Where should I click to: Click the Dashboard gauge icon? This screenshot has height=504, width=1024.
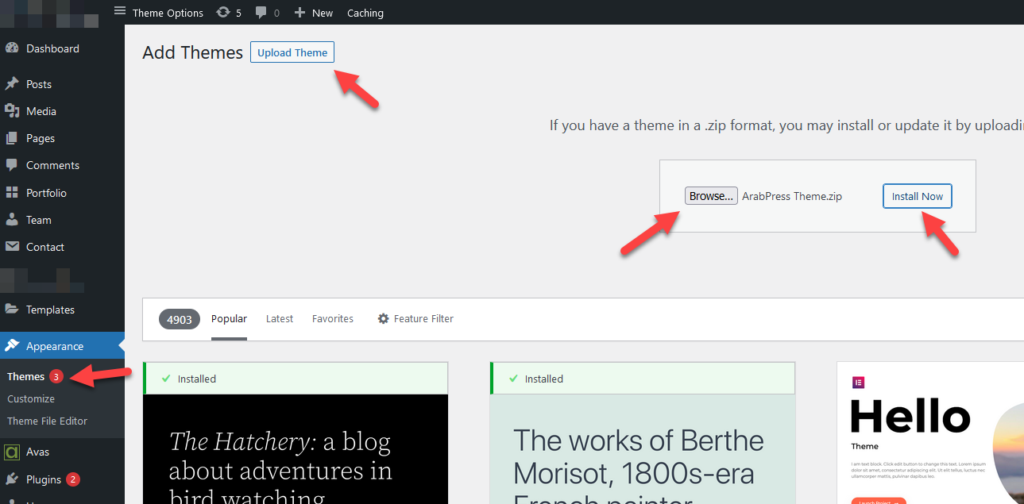12,49
